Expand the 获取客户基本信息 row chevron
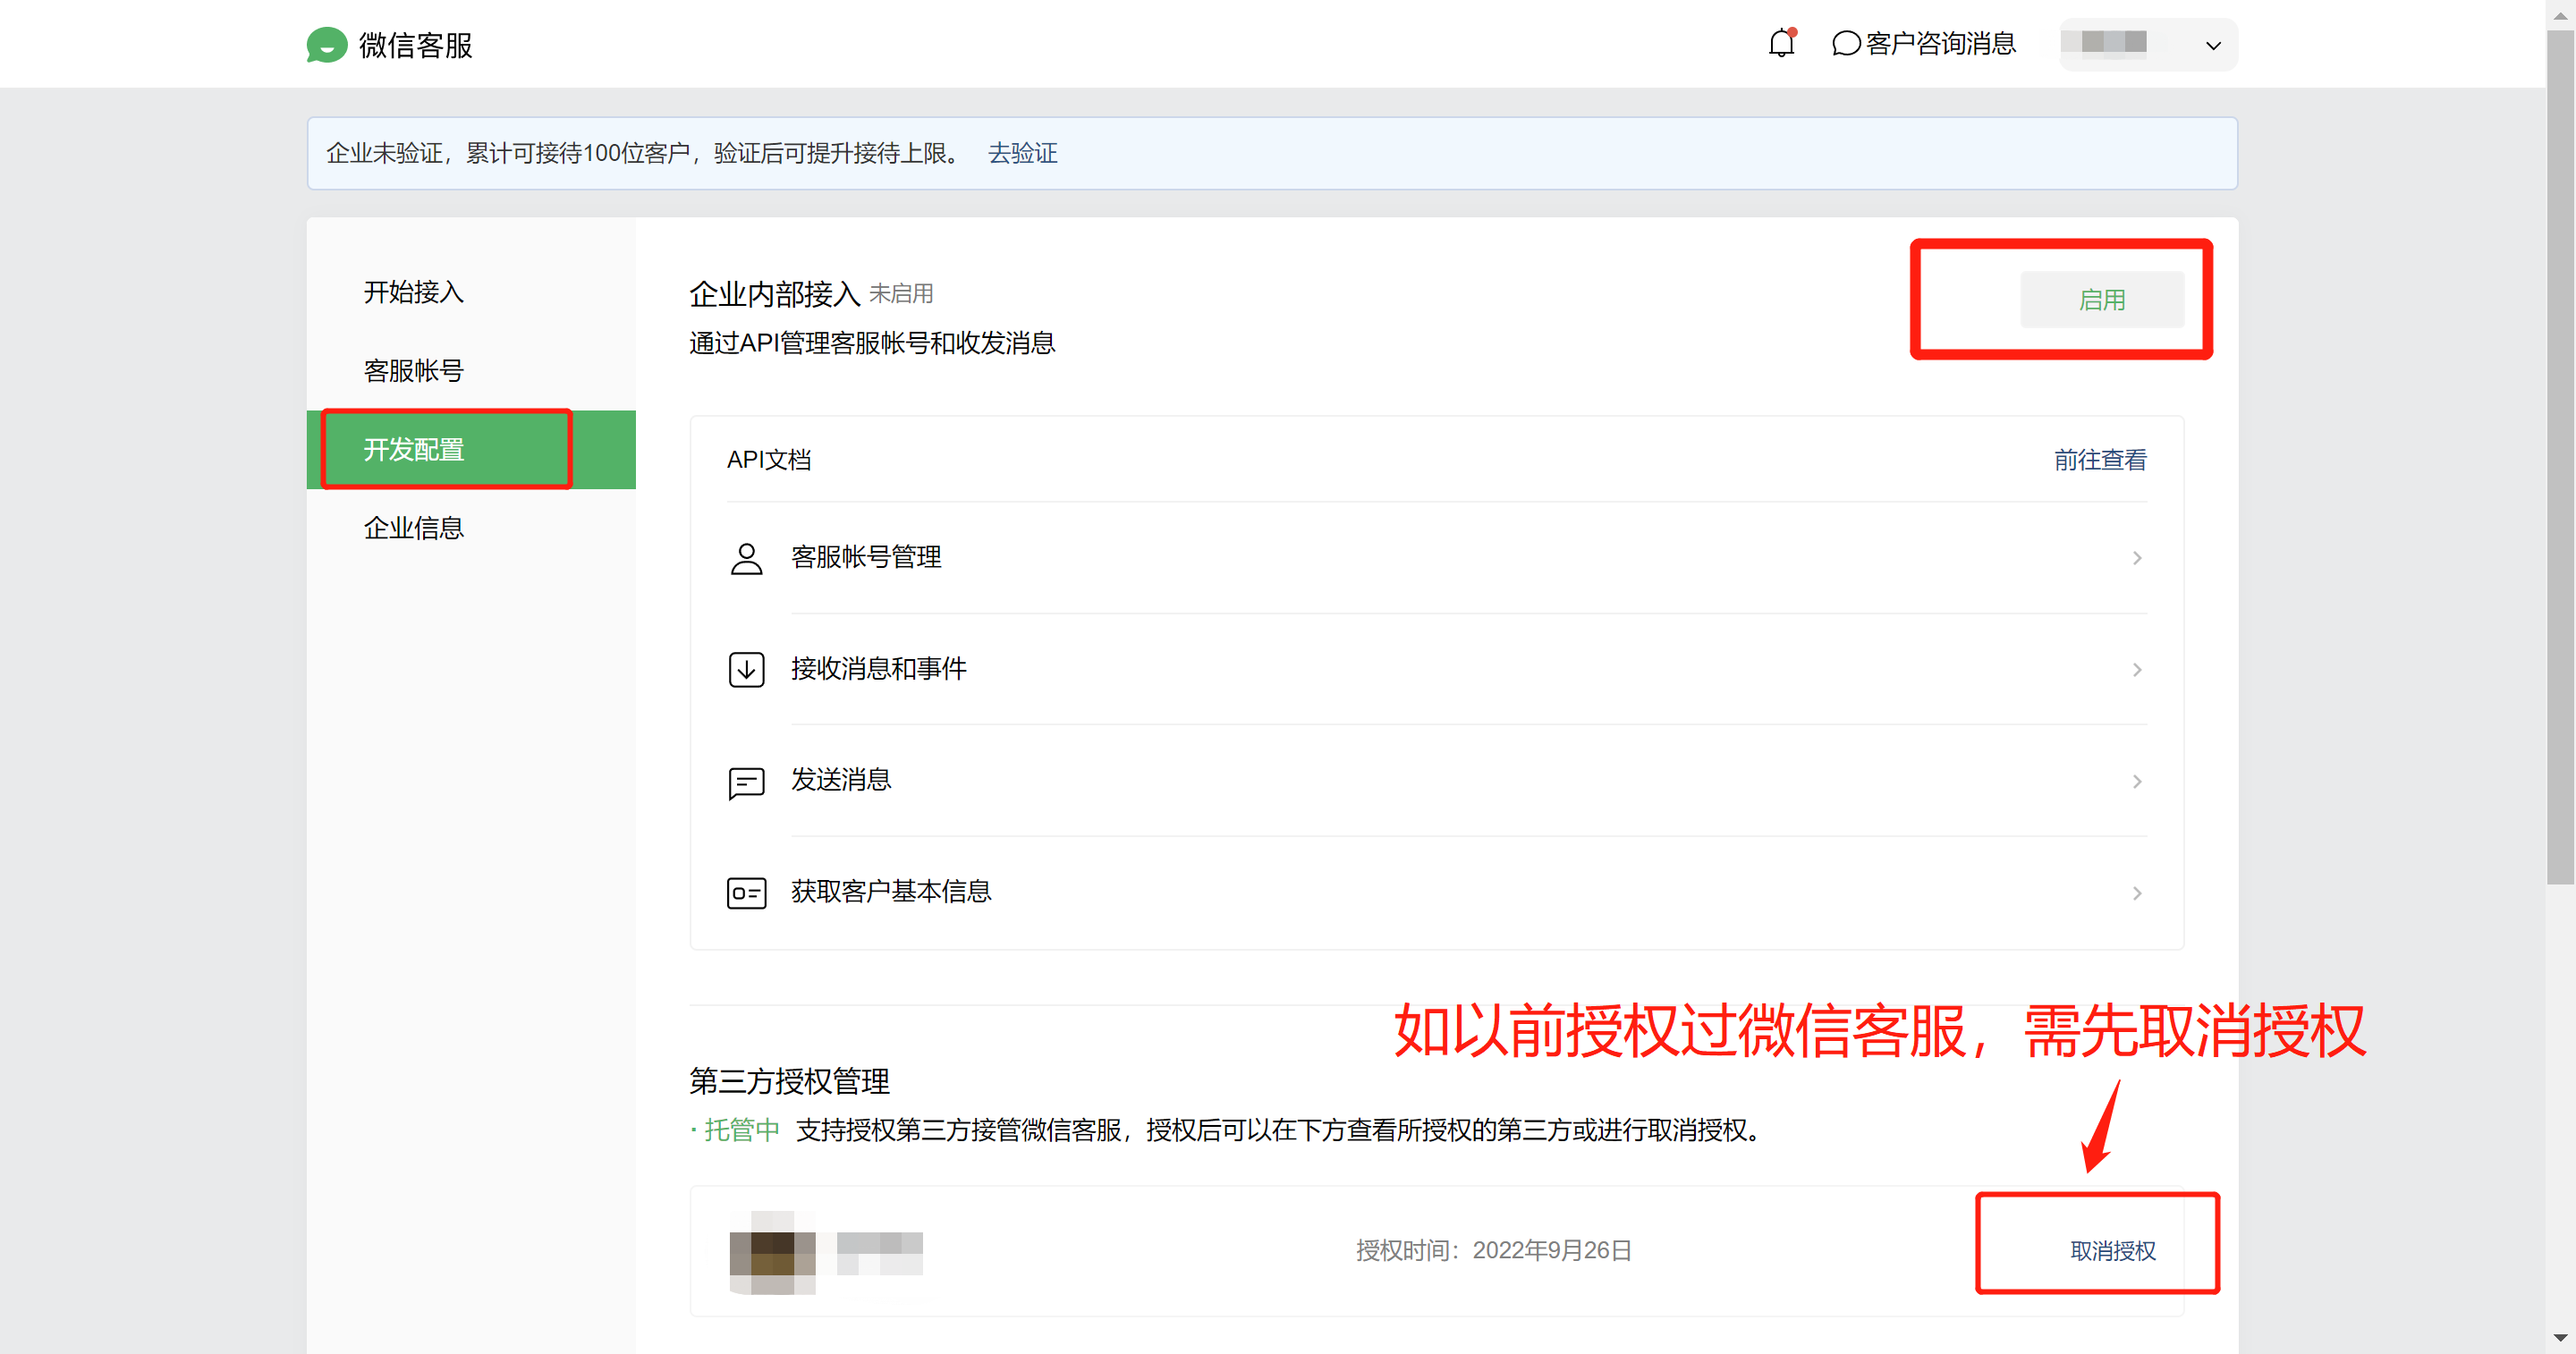Viewport: 2576px width, 1354px height. (2136, 893)
